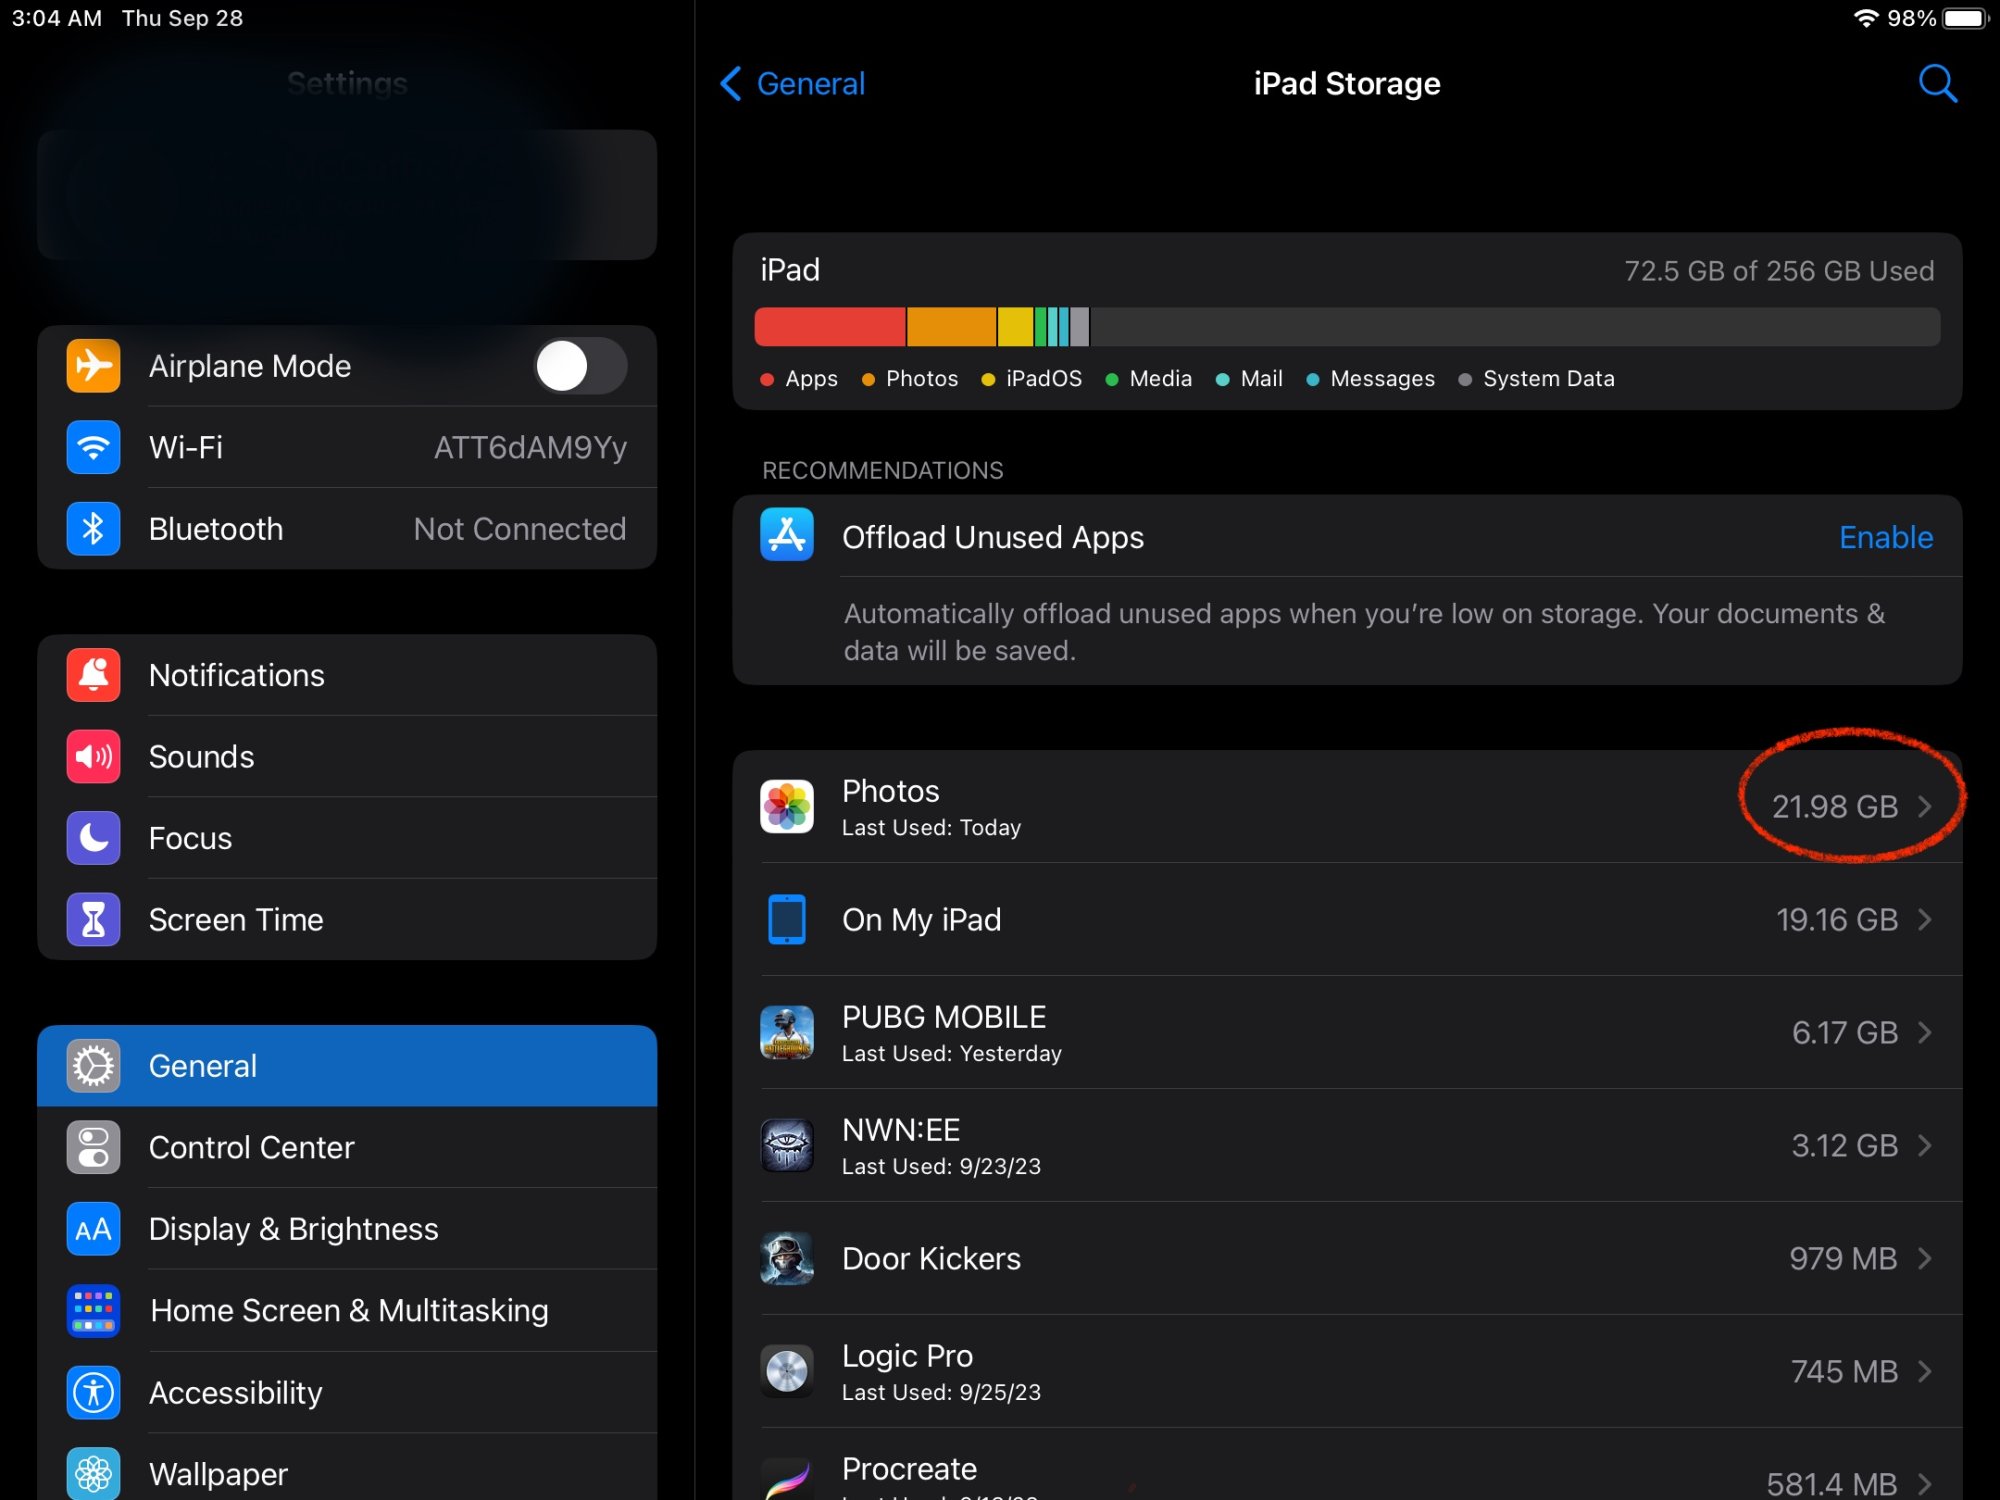Select Notifications in settings sidebar

pyautogui.click(x=347, y=675)
